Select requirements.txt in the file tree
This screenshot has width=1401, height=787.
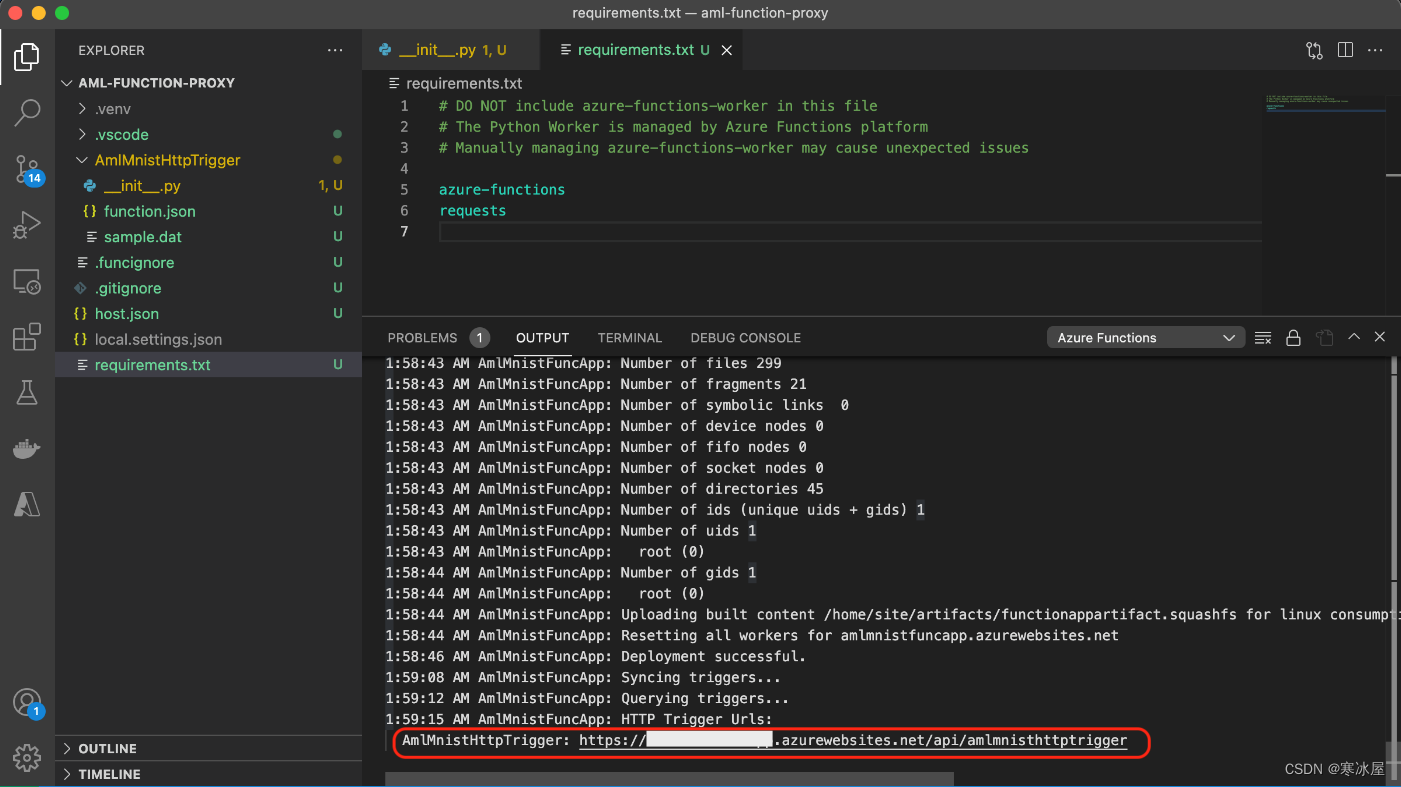tap(208, 365)
